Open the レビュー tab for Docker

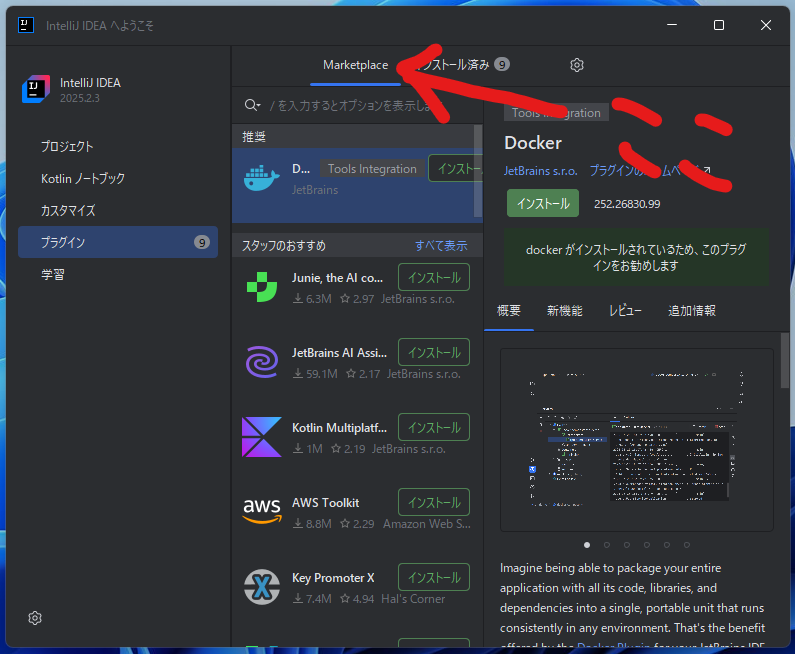pyautogui.click(x=625, y=311)
